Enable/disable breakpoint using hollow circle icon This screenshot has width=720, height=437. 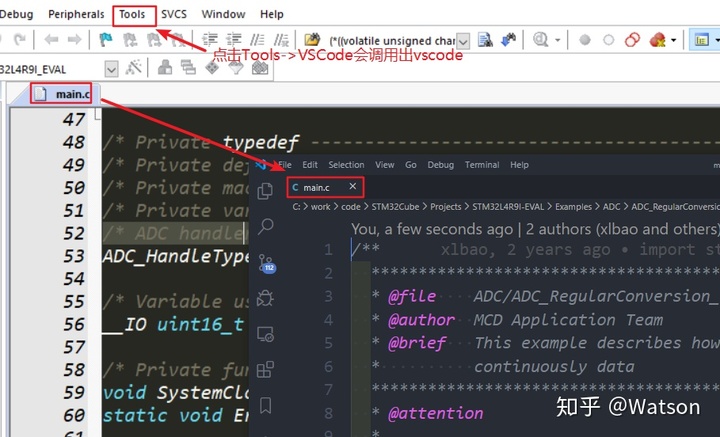608,40
